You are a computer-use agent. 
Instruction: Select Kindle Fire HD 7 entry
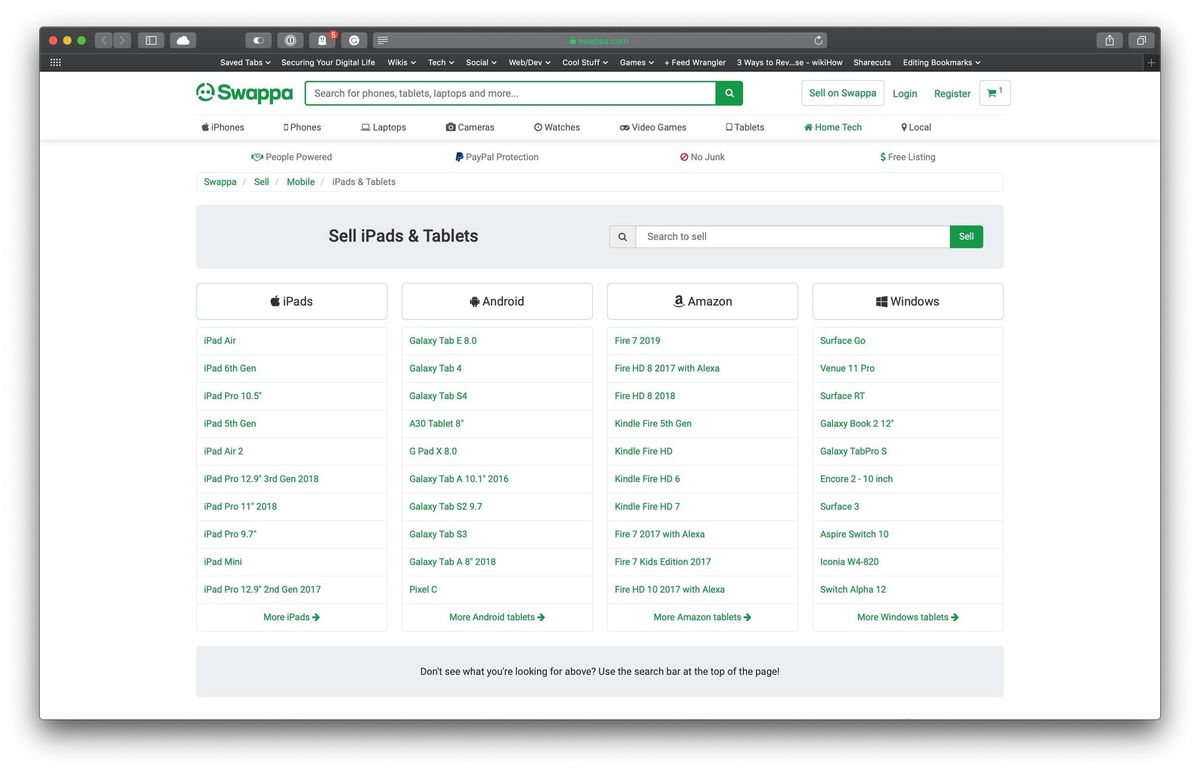647,507
